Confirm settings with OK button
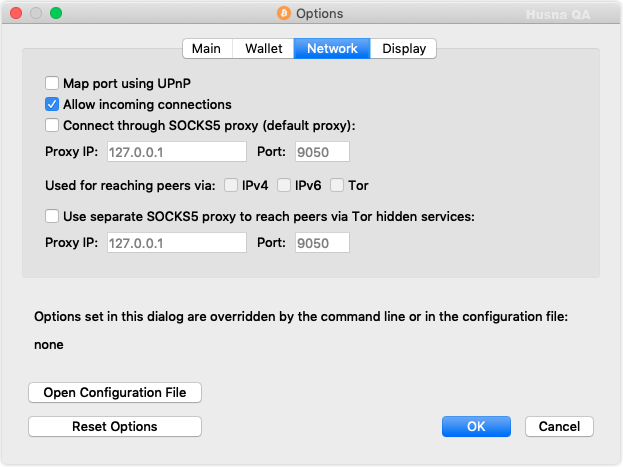Screen dimensions: 623x467 (476, 426)
